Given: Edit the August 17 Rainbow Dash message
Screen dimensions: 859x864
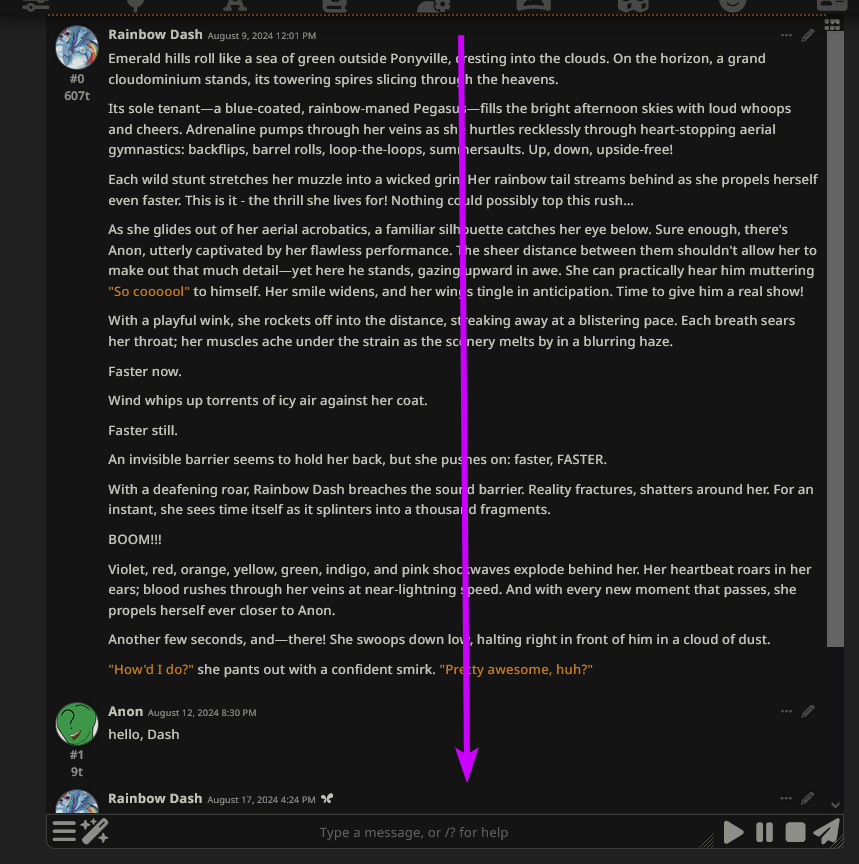Looking at the screenshot, I should point(808,798).
